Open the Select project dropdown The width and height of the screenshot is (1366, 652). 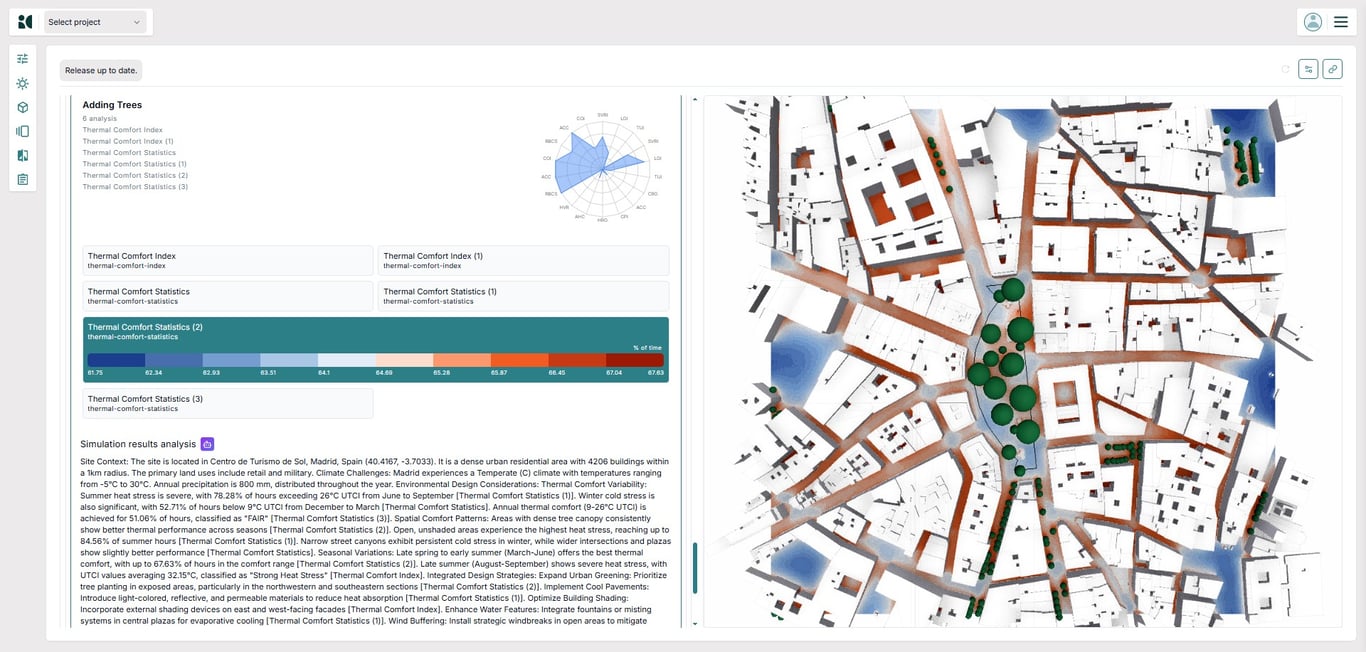(x=95, y=22)
